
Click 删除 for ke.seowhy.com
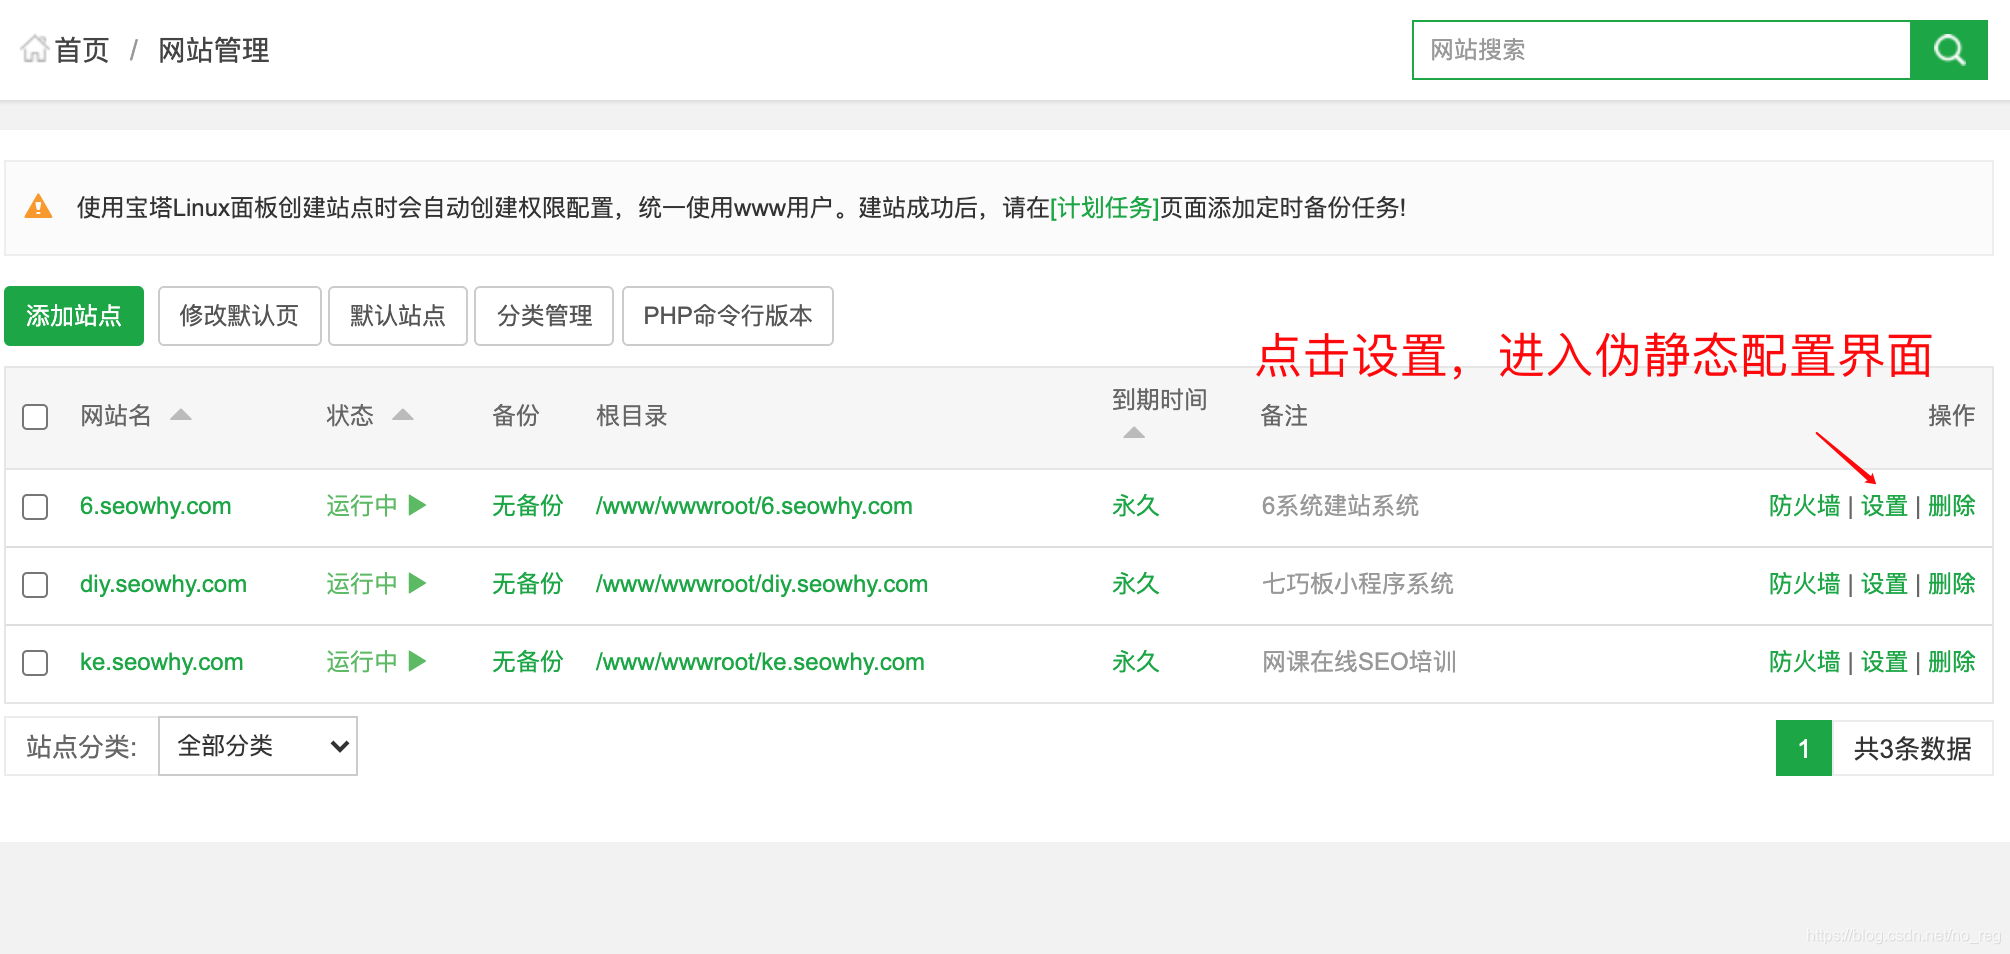coord(1951,662)
